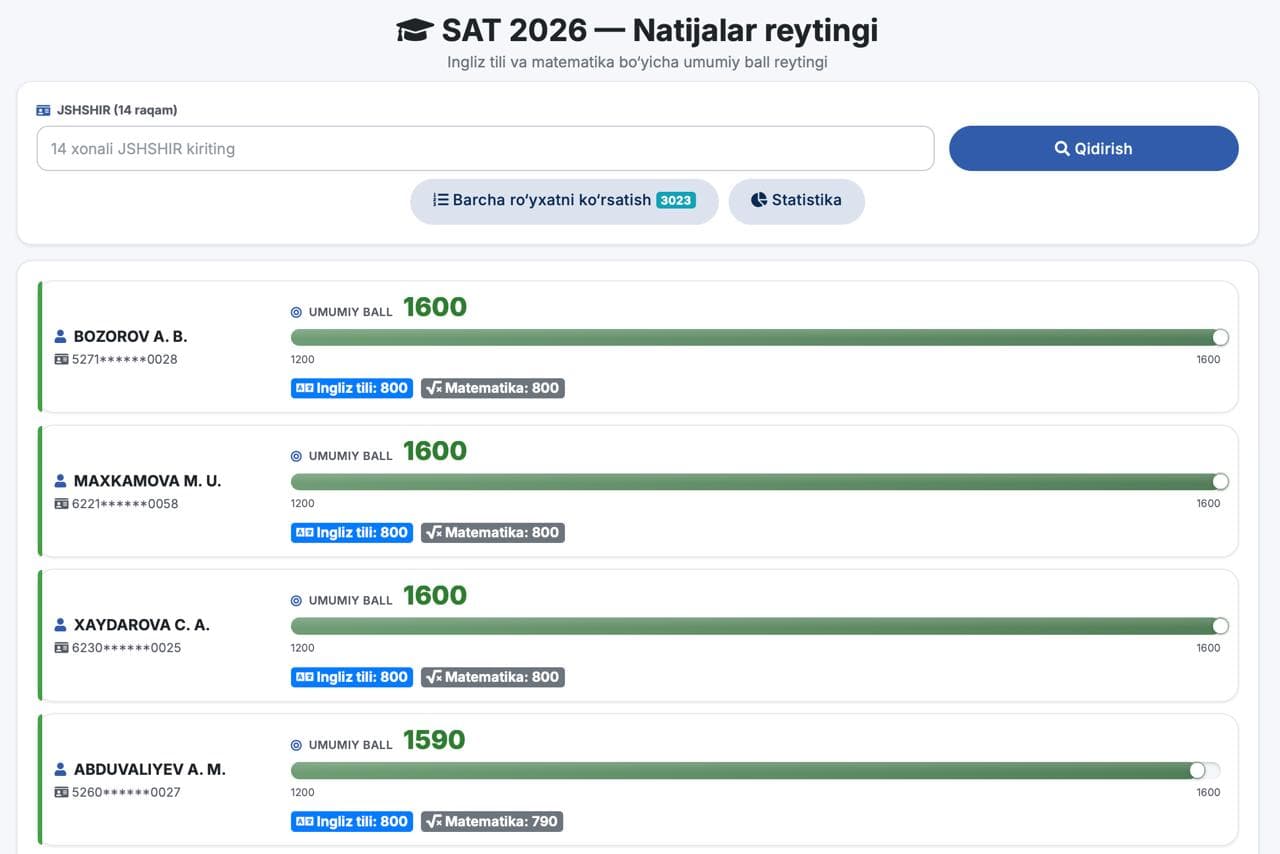Click BOZOROV's score slider handle
Viewport: 1280px width, 854px height.
pyautogui.click(x=1220, y=338)
